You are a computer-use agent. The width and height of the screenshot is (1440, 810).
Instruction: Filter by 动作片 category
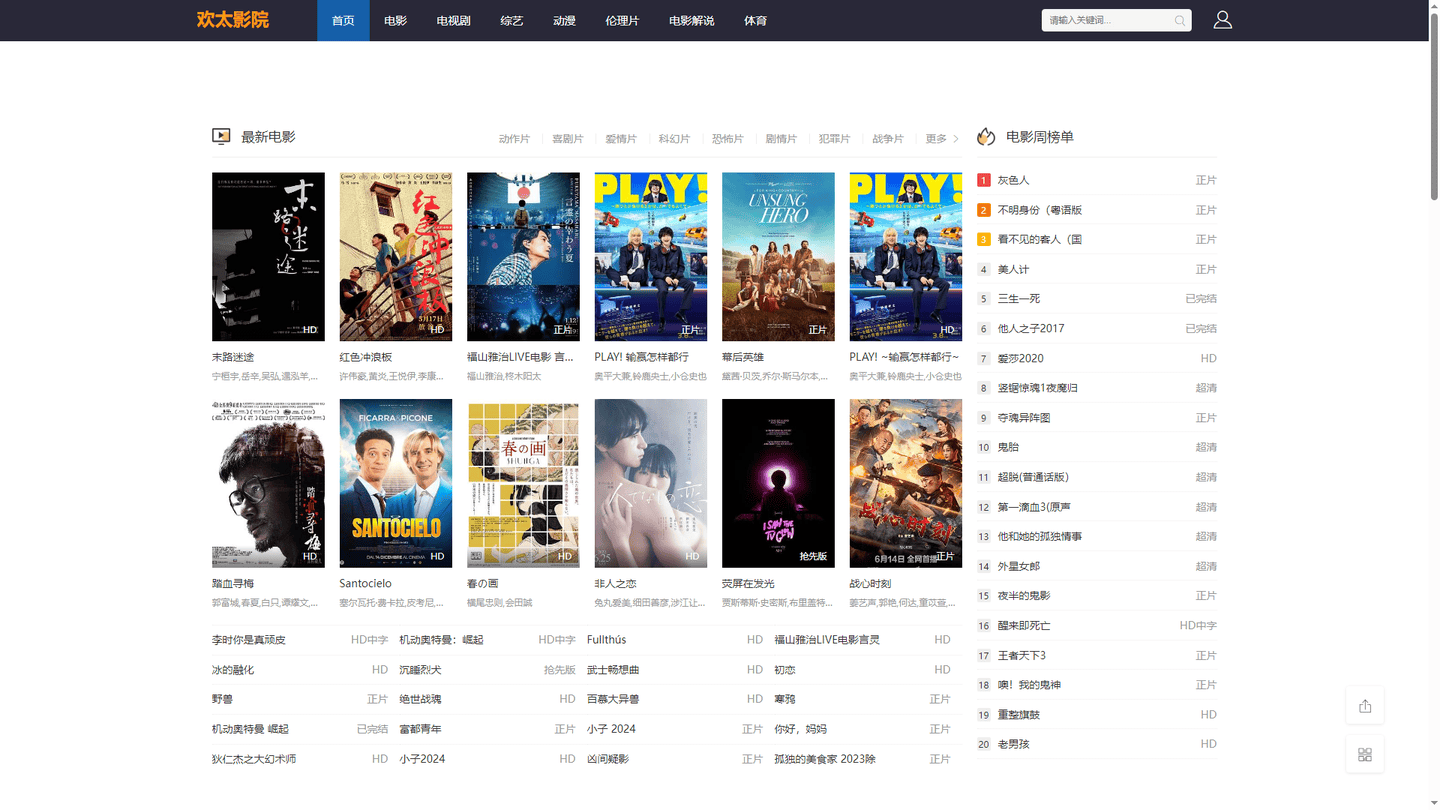(x=514, y=139)
